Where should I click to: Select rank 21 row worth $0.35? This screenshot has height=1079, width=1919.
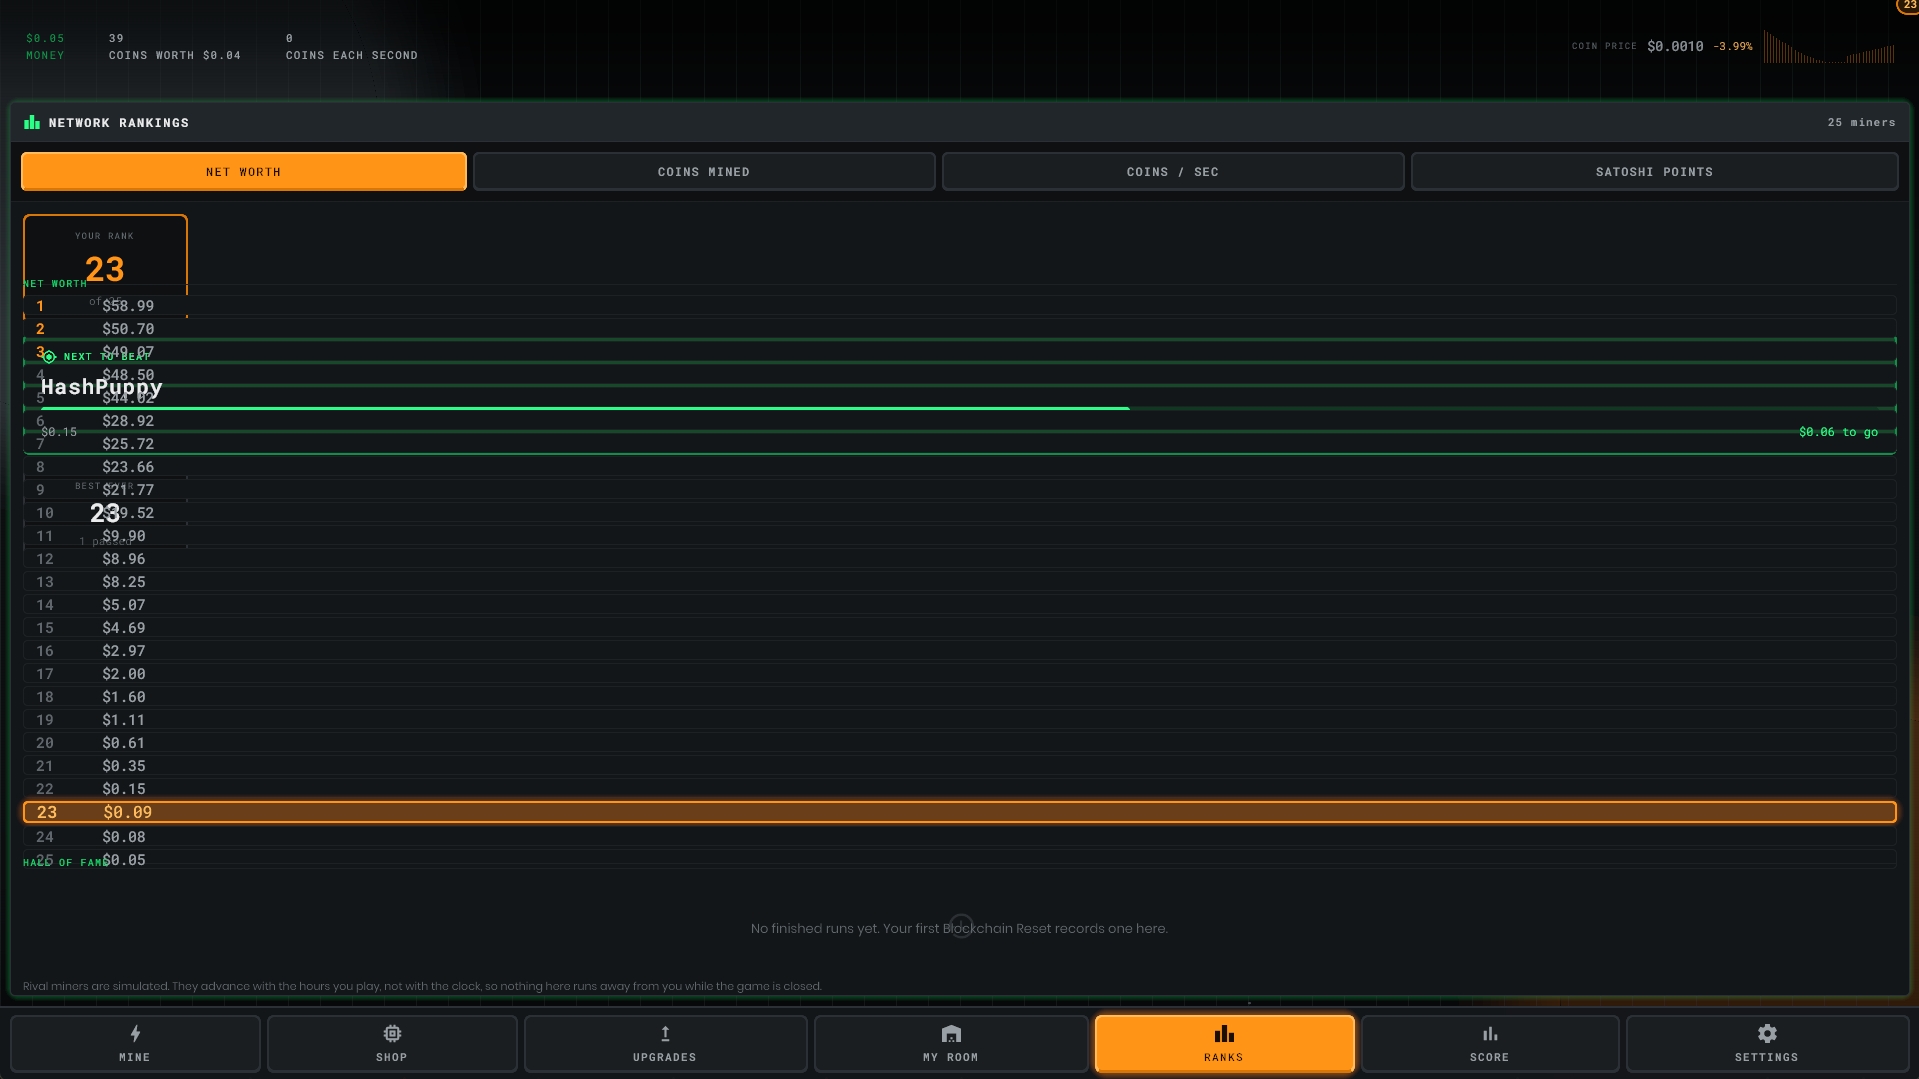tap(960, 766)
